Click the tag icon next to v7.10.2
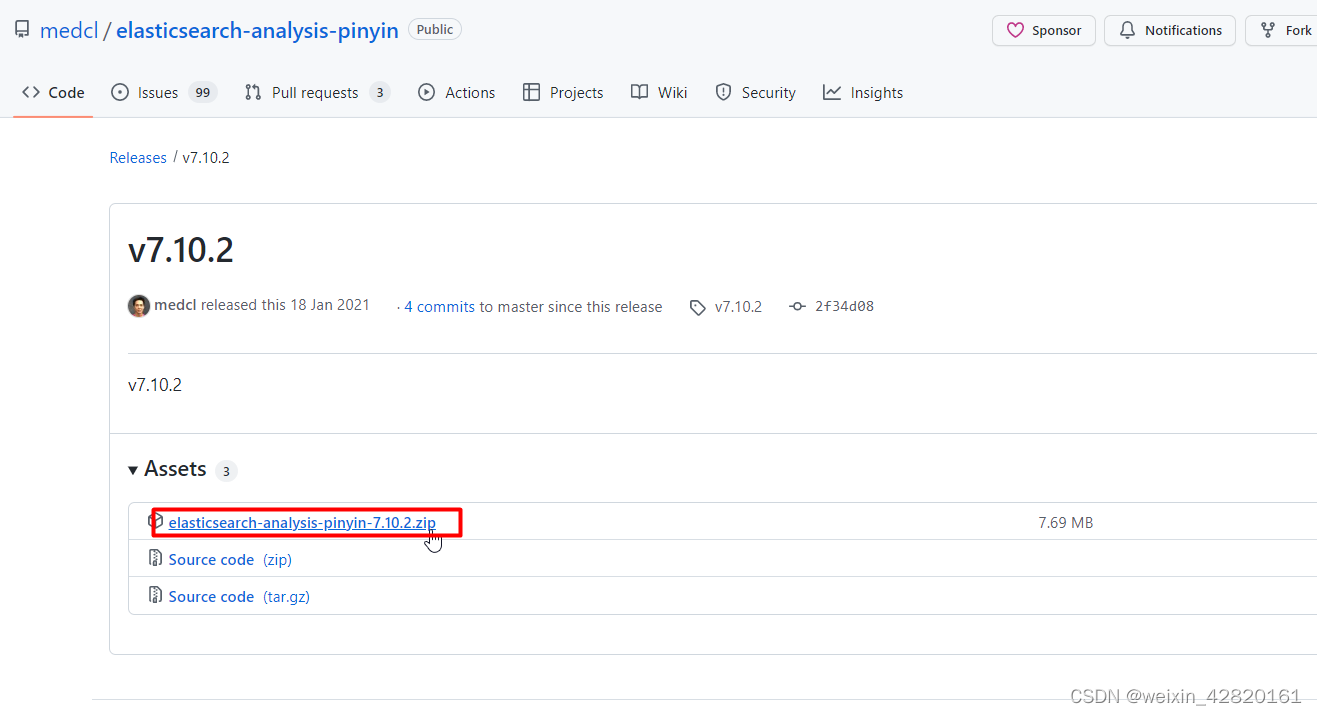Screen dimensions: 1317x715 pyautogui.click(x=698, y=307)
